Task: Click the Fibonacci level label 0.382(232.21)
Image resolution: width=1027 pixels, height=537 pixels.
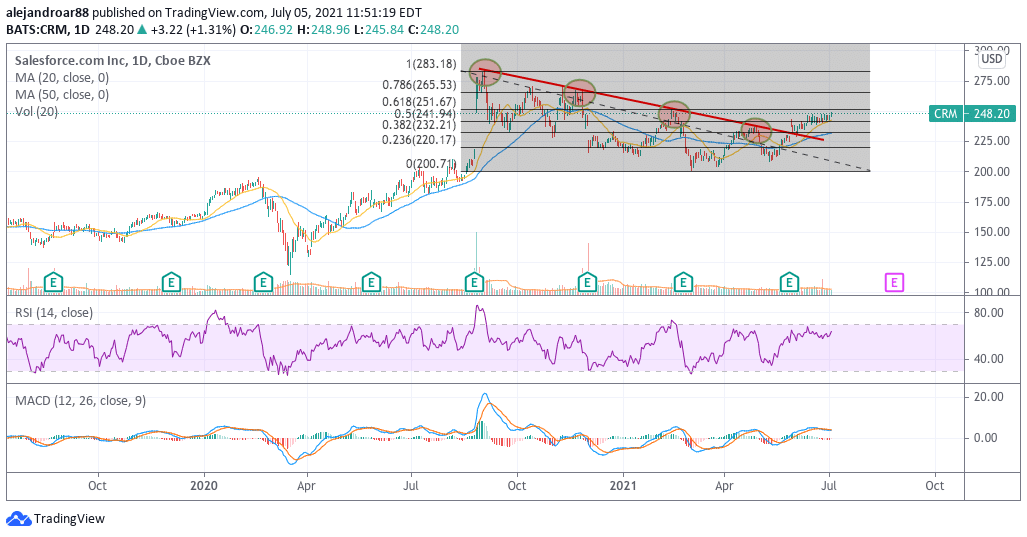Action: click(419, 124)
